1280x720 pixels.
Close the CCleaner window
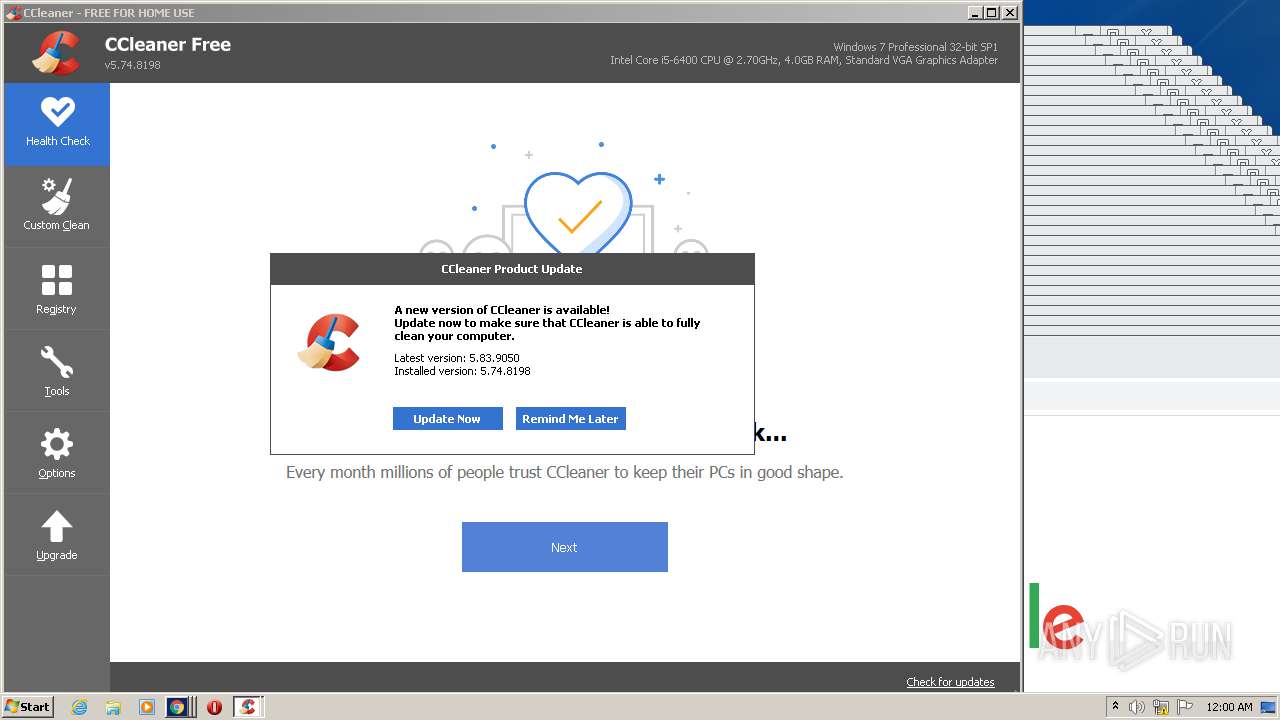pos(1010,13)
